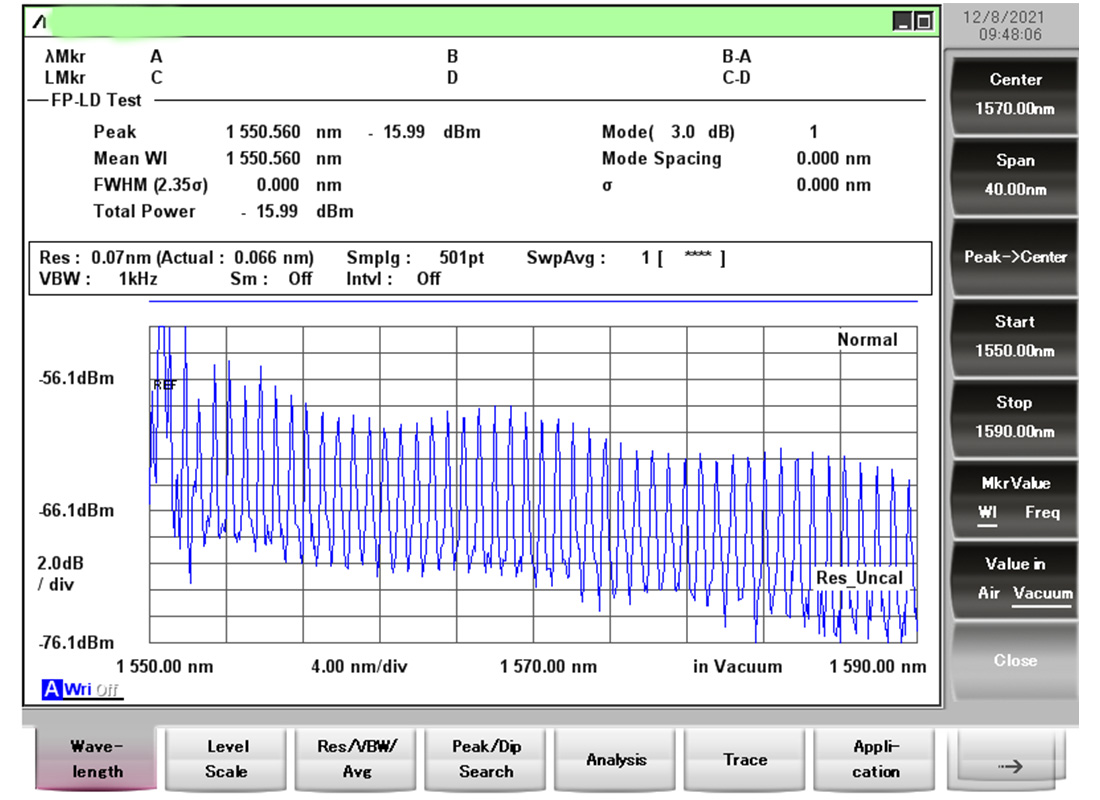Click the arrow next-page softkey
Screen dimensions: 1100x800
click(1011, 766)
